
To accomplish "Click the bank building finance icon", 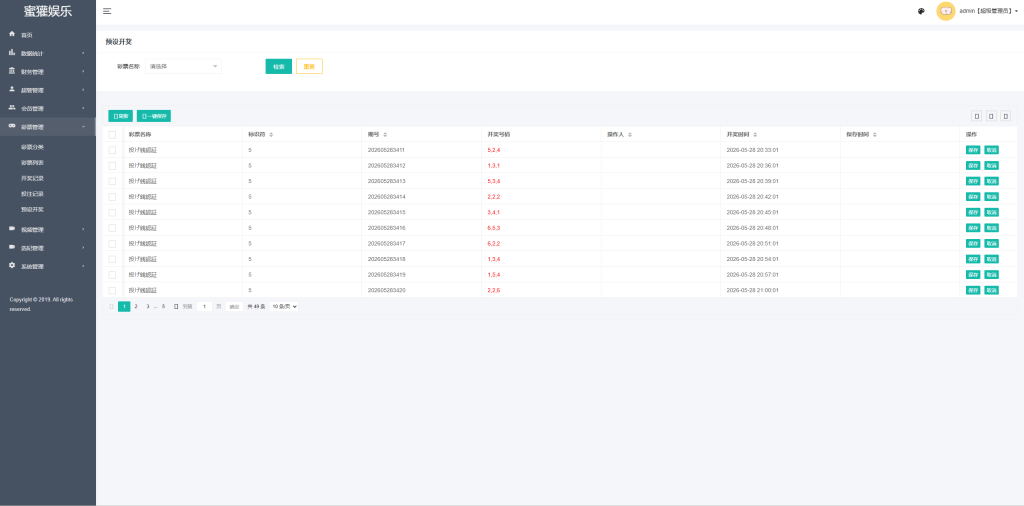I will (12, 71).
